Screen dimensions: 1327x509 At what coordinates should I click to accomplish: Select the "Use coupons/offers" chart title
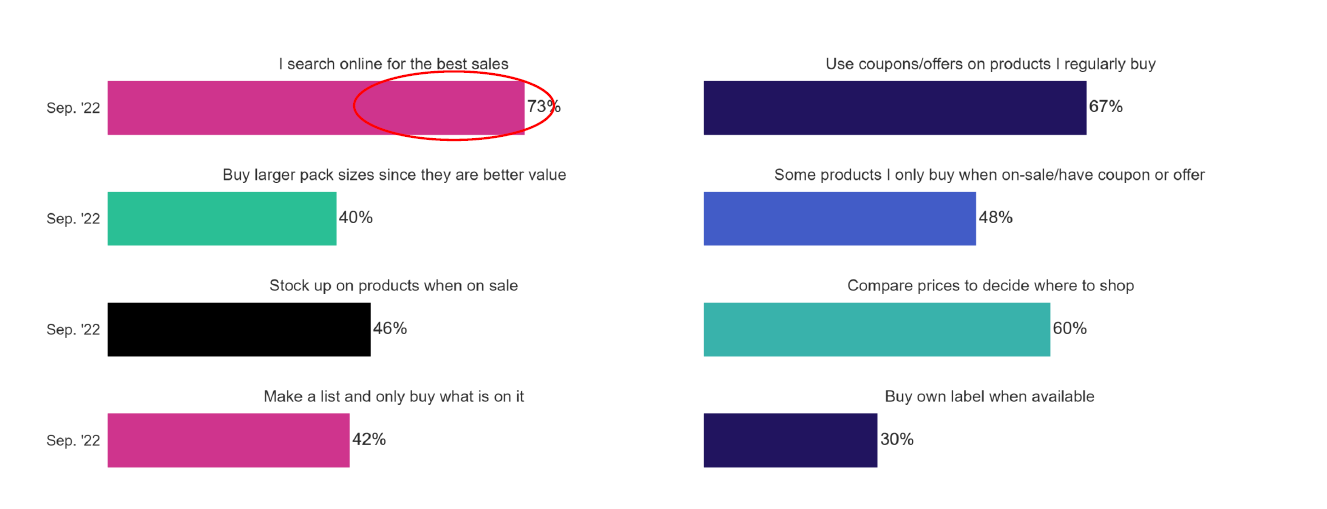pyautogui.click(x=990, y=64)
